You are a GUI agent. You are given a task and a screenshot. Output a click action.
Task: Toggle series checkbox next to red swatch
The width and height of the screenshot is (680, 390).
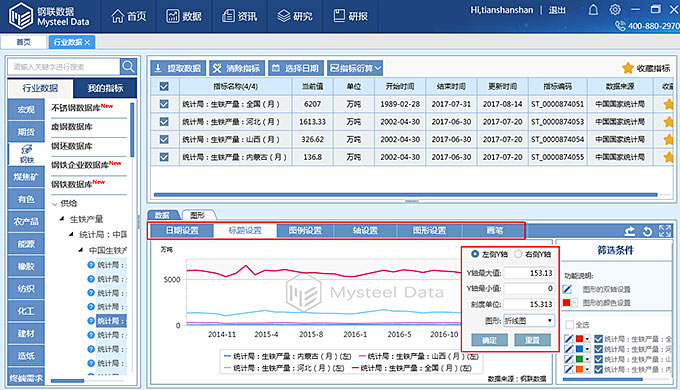pyautogui.click(x=598, y=339)
